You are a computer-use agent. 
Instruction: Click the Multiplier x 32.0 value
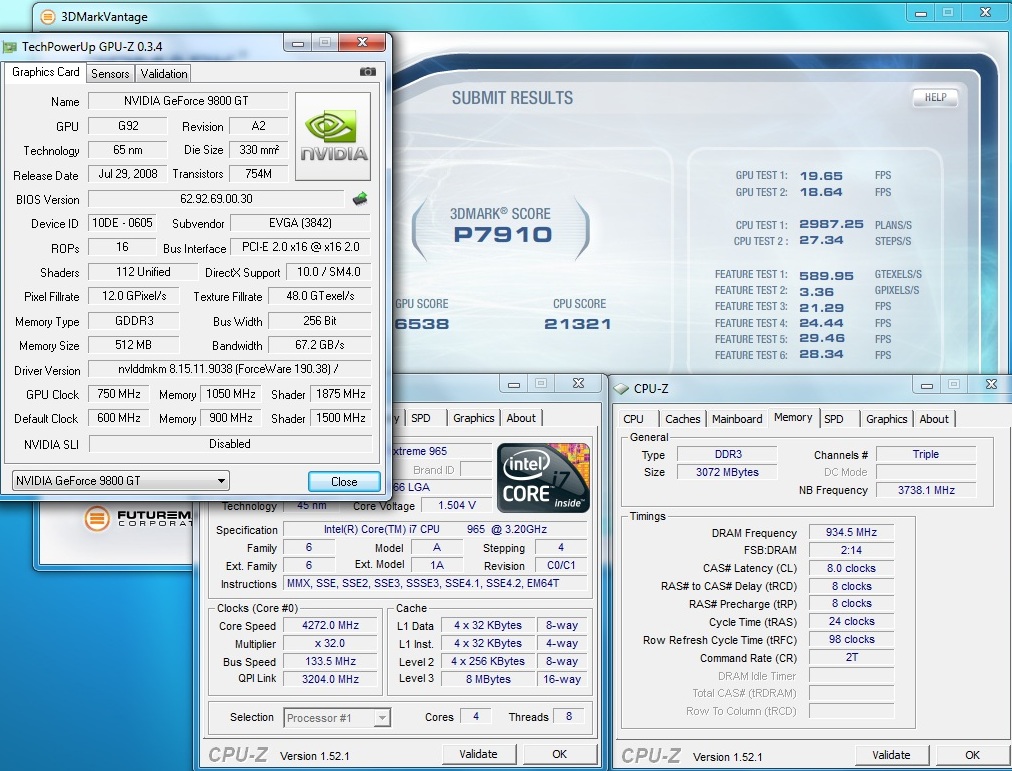coord(330,643)
